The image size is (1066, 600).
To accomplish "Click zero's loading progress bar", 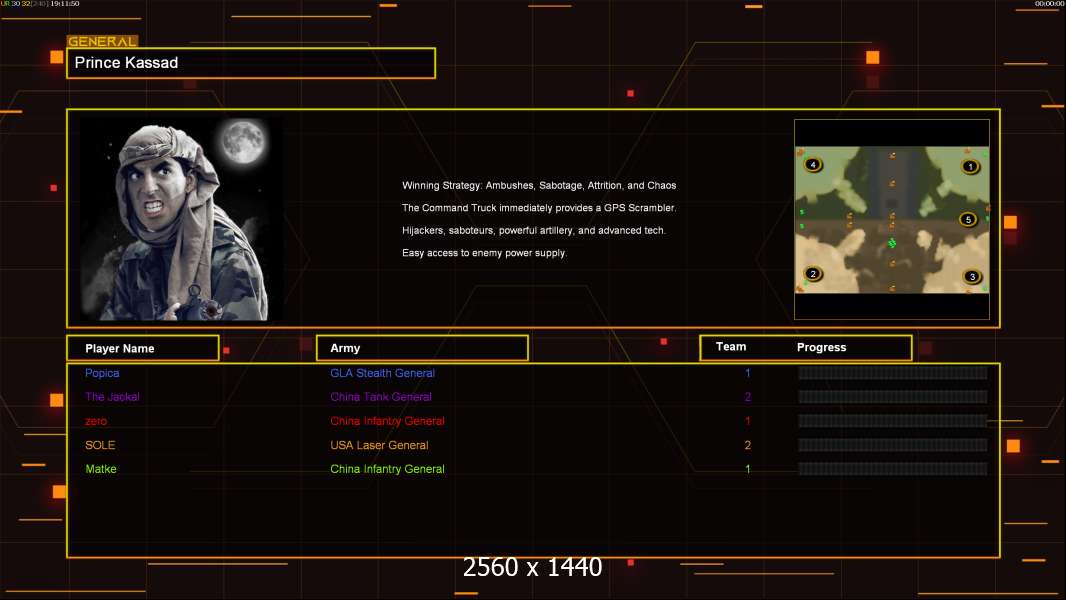I will point(893,421).
